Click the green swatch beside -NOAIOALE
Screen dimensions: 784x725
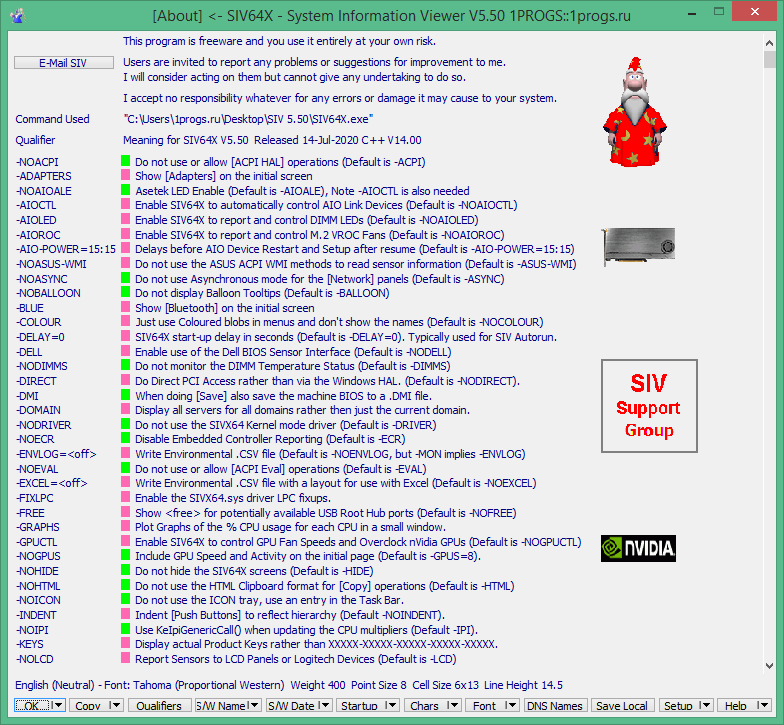click(x=126, y=190)
